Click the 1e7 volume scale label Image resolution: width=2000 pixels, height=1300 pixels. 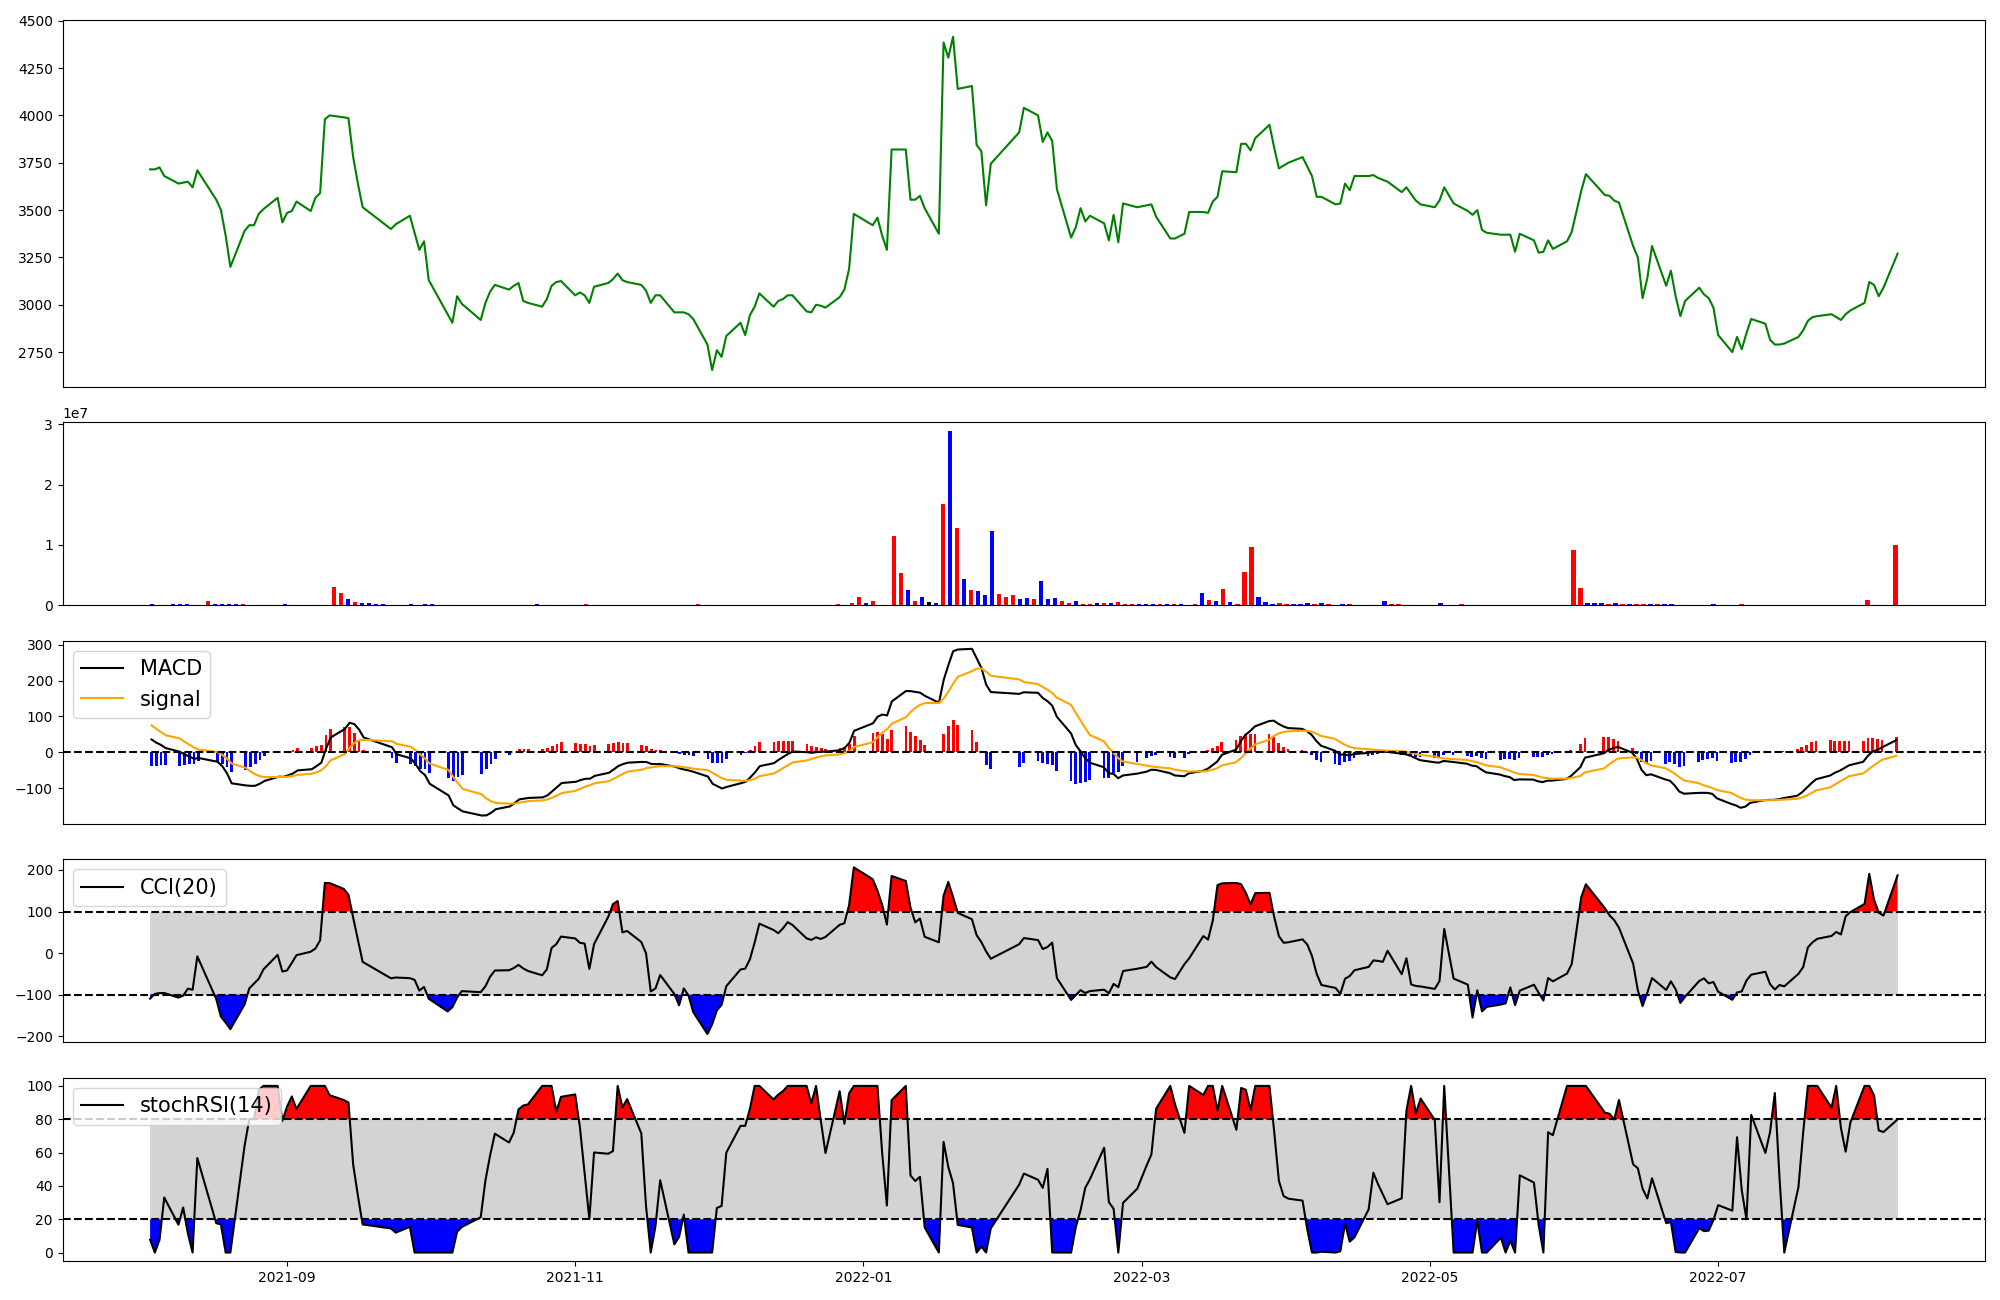[x=75, y=413]
